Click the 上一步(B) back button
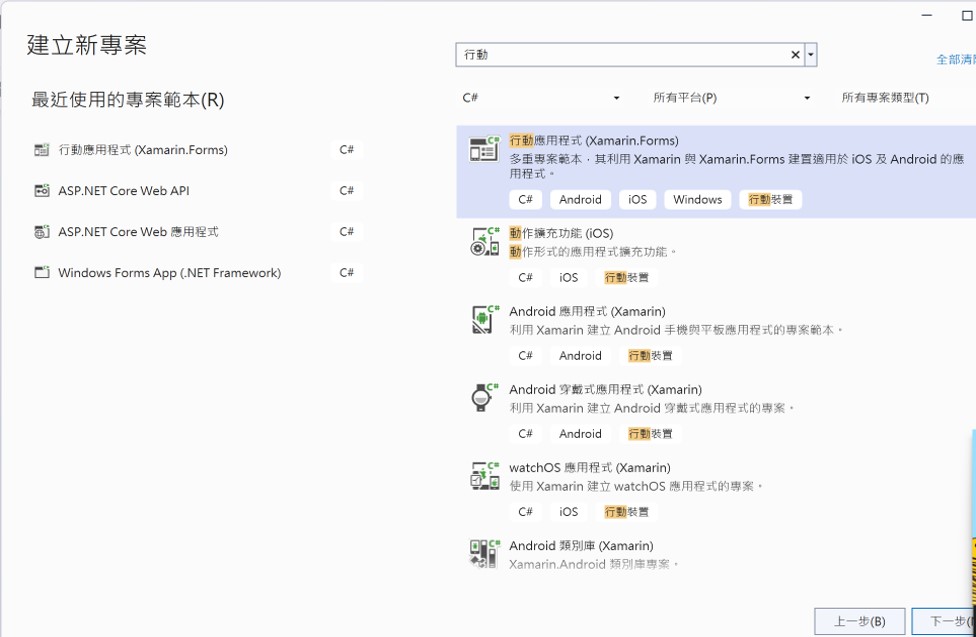Screen dimensions: 976x637 860,621
